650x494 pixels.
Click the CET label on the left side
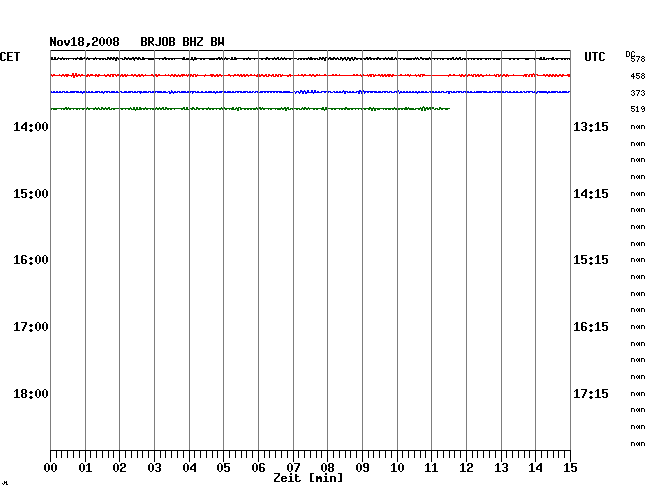point(10,57)
